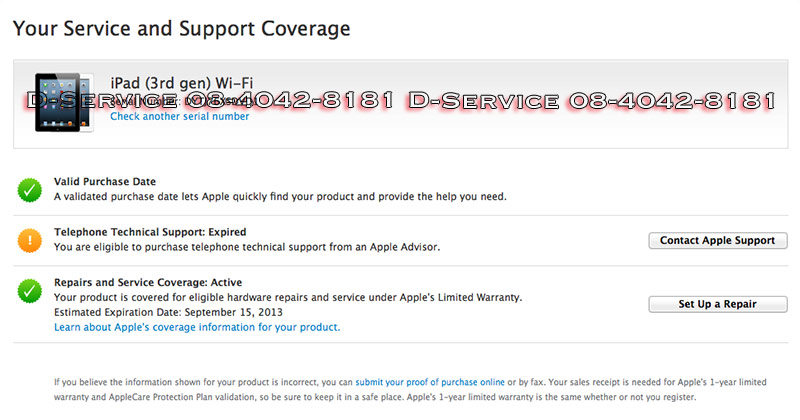Select Repairs and Service Coverage: Active heading
Screen dimensions: 800x420
(x=148, y=283)
